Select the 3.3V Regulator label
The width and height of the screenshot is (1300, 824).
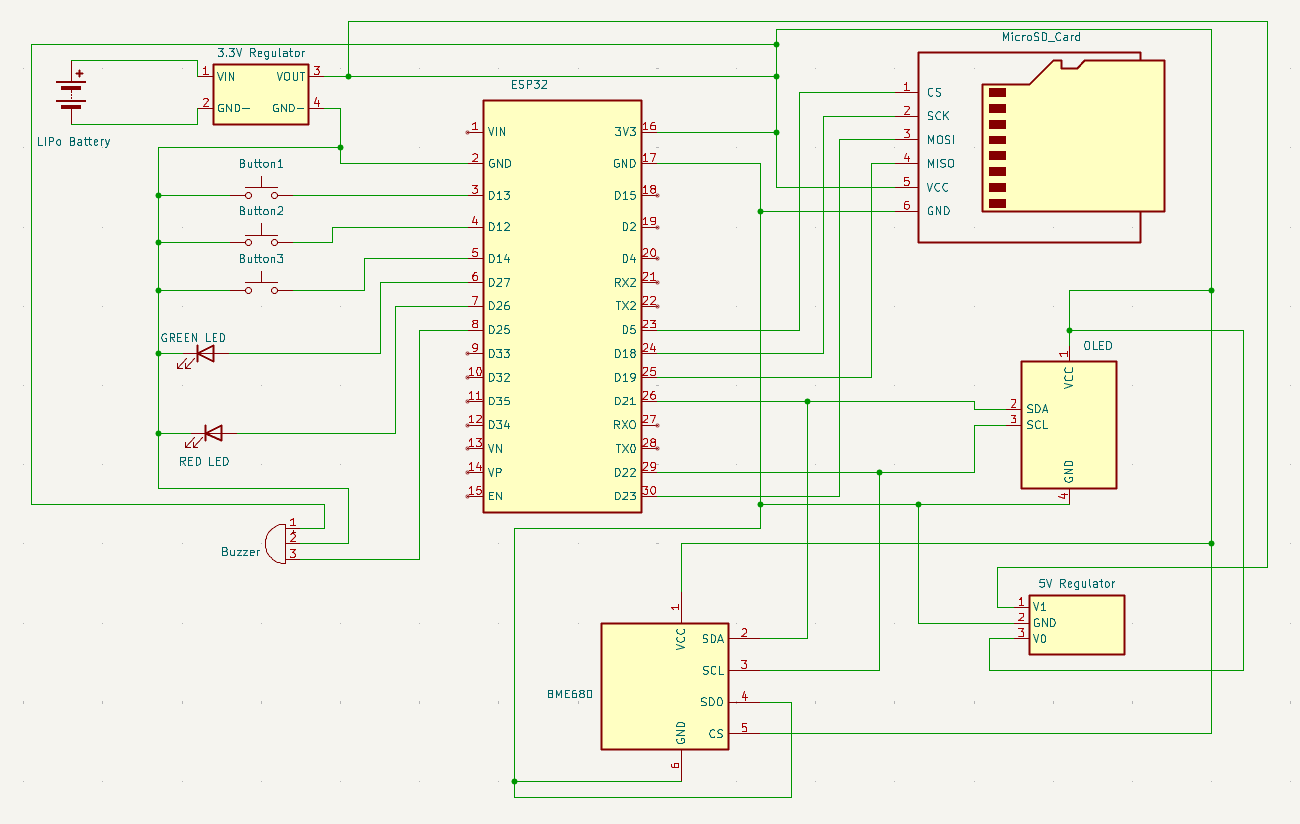pos(260,53)
